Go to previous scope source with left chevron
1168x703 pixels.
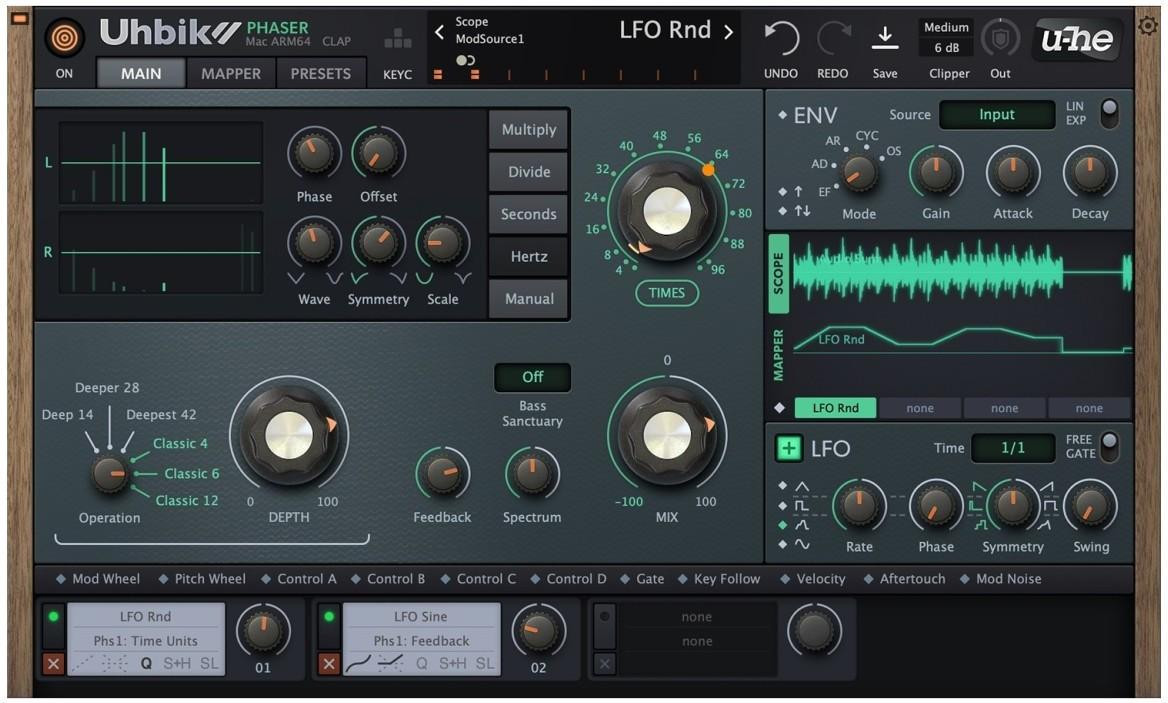pos(439,32)
